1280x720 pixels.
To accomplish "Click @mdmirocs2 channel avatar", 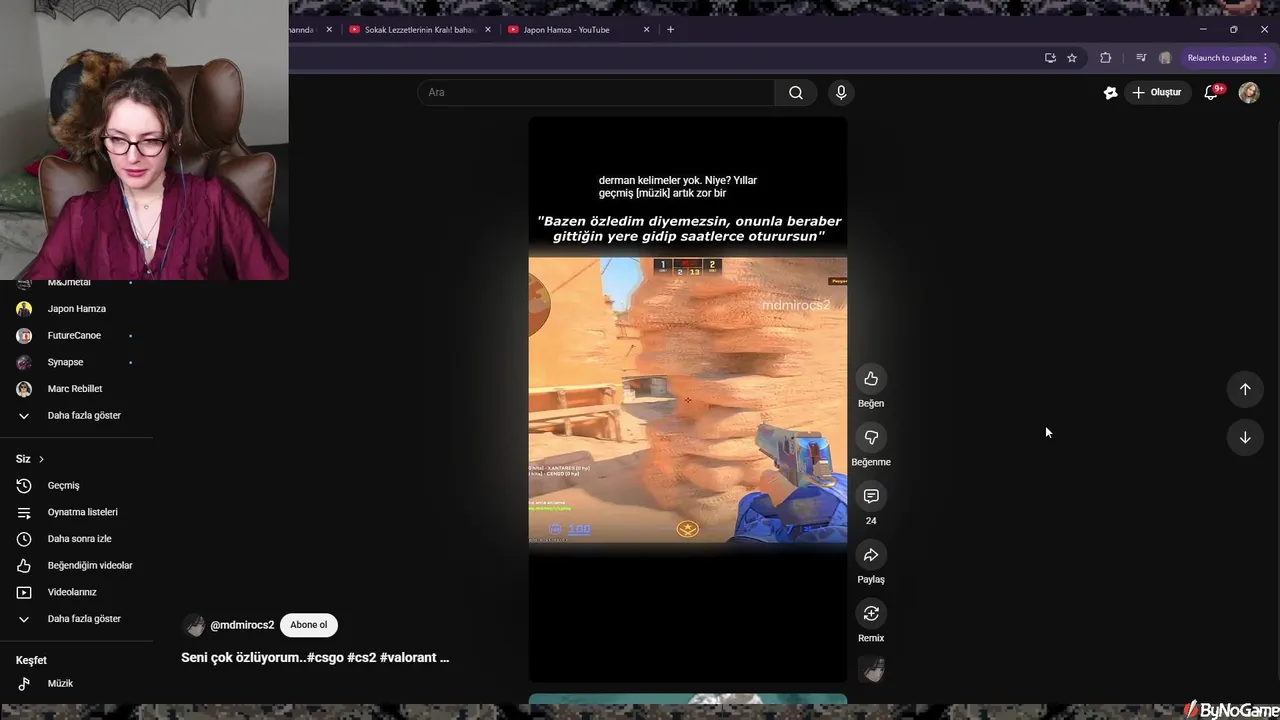I will tap(194, 626).
